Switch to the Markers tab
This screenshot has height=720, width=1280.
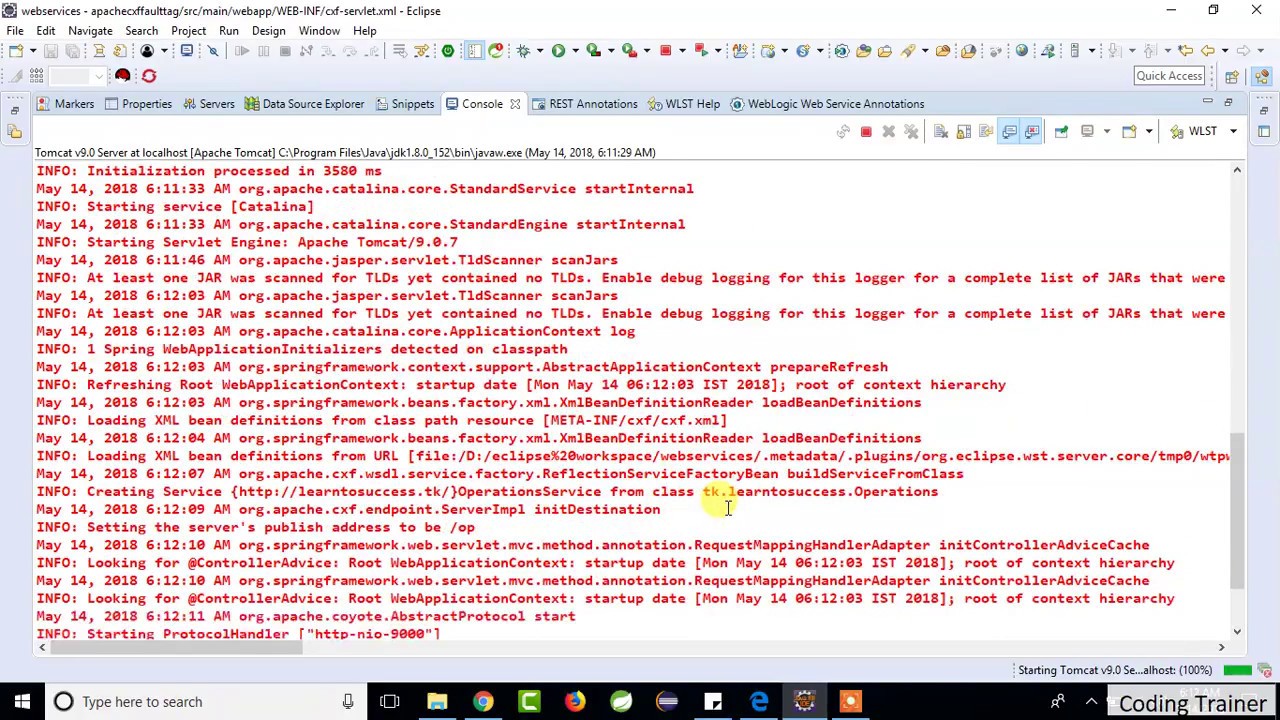click(x=74, y=103)
